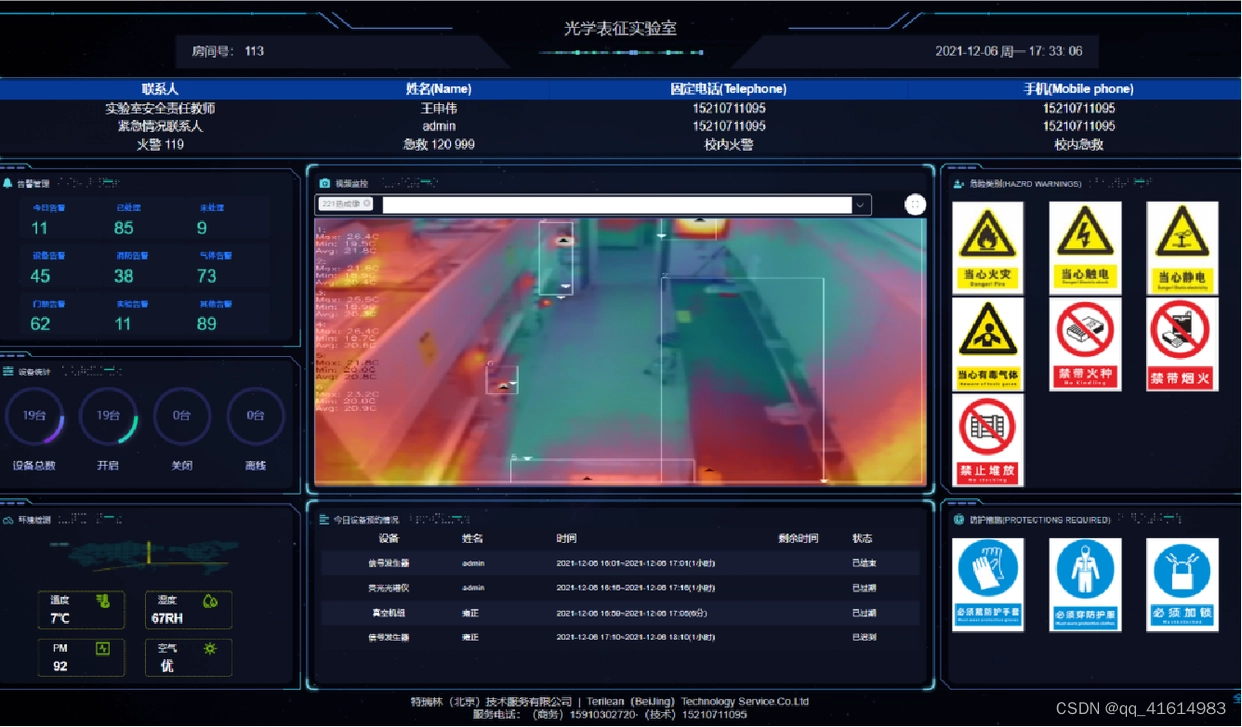Image resolution: width=1242 pixels, height=727 pixels.
Task: Click the date and time display
Action: click(1009, 51)
